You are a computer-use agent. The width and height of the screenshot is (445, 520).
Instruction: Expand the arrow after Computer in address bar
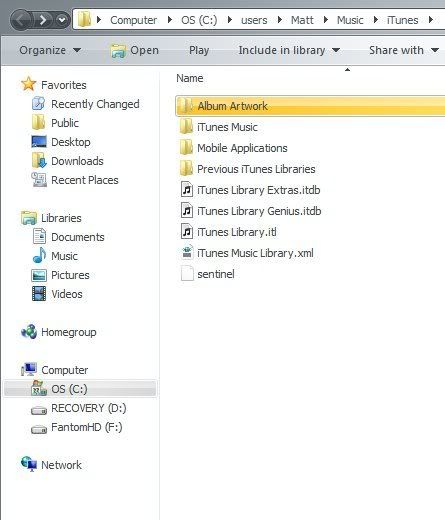[170, 20]
